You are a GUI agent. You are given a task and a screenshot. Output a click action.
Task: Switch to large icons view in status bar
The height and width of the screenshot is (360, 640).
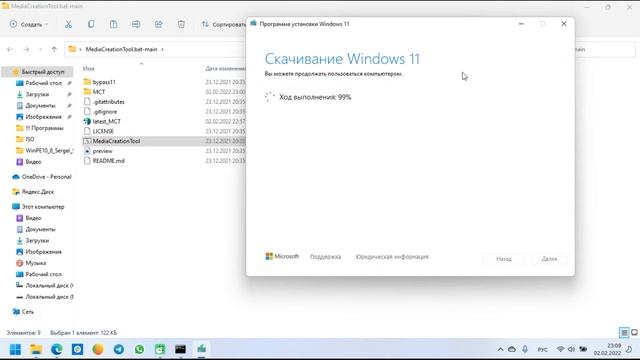[634, 333]
